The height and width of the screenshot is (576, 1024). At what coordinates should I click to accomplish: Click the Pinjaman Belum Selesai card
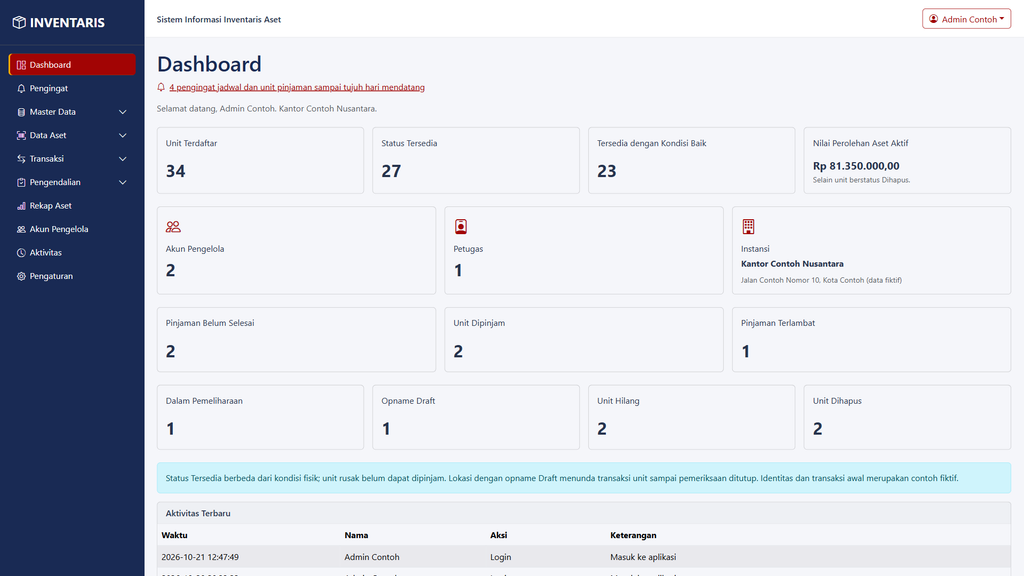tap(296, 340)
